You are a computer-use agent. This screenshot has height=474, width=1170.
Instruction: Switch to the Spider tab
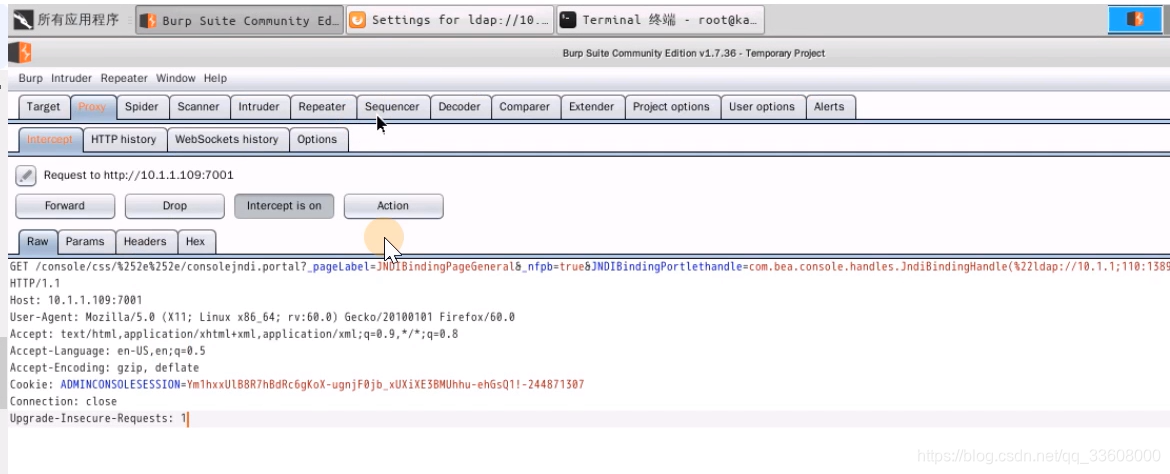(142, 107)
